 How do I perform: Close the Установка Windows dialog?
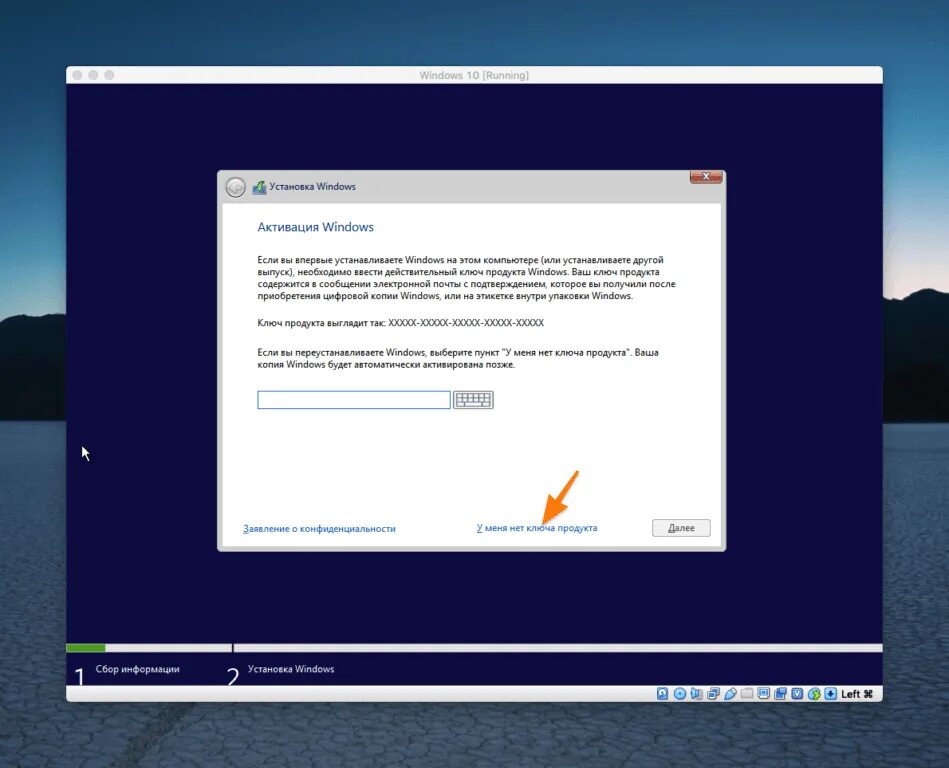[x=706, y=177]
